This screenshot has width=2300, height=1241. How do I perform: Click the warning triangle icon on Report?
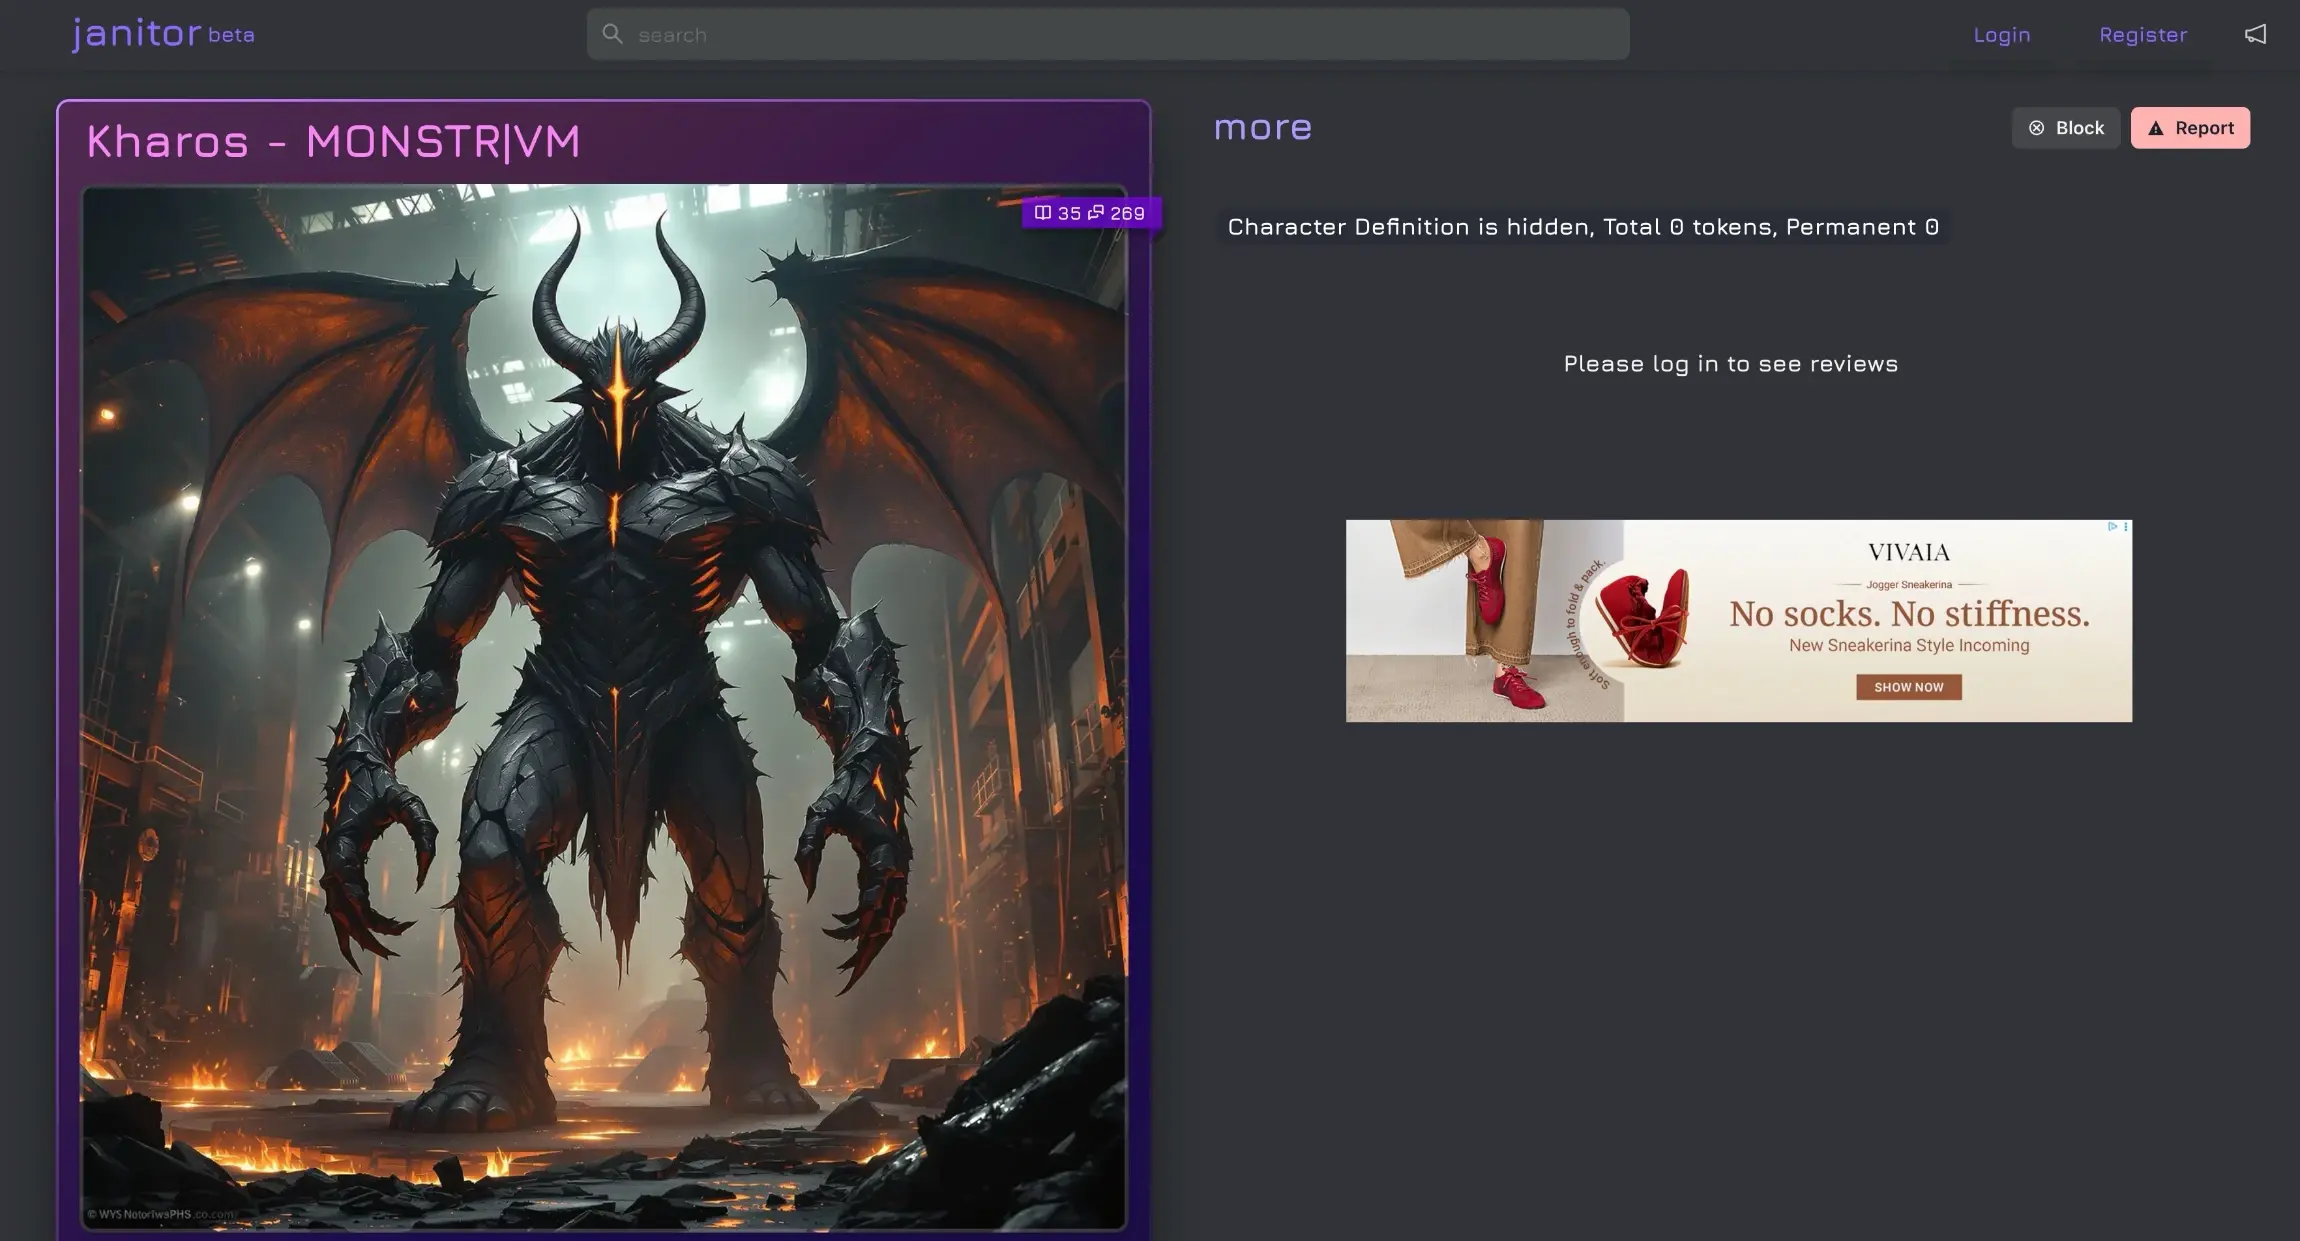[2155, 128]
